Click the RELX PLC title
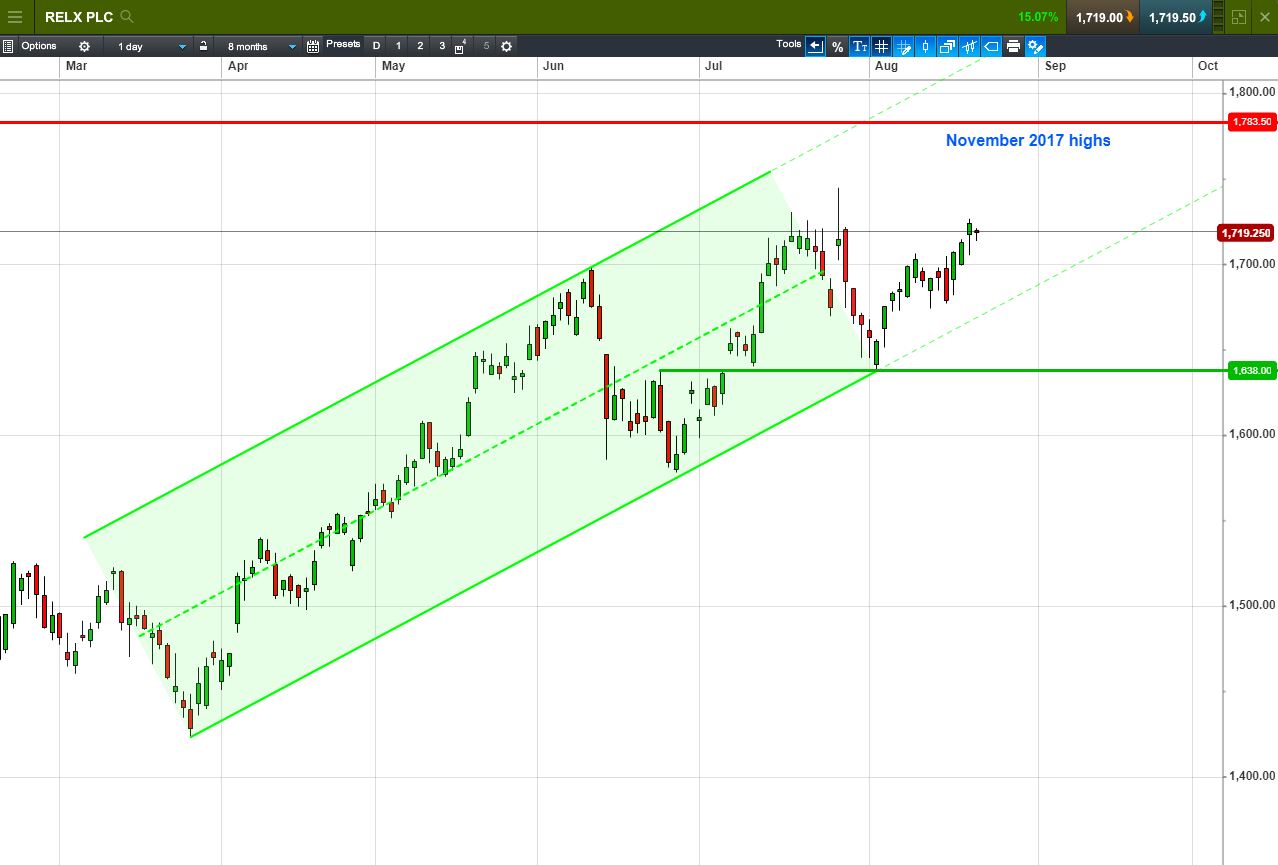This screenshot has width=1278, height=865. click(79, 17)
